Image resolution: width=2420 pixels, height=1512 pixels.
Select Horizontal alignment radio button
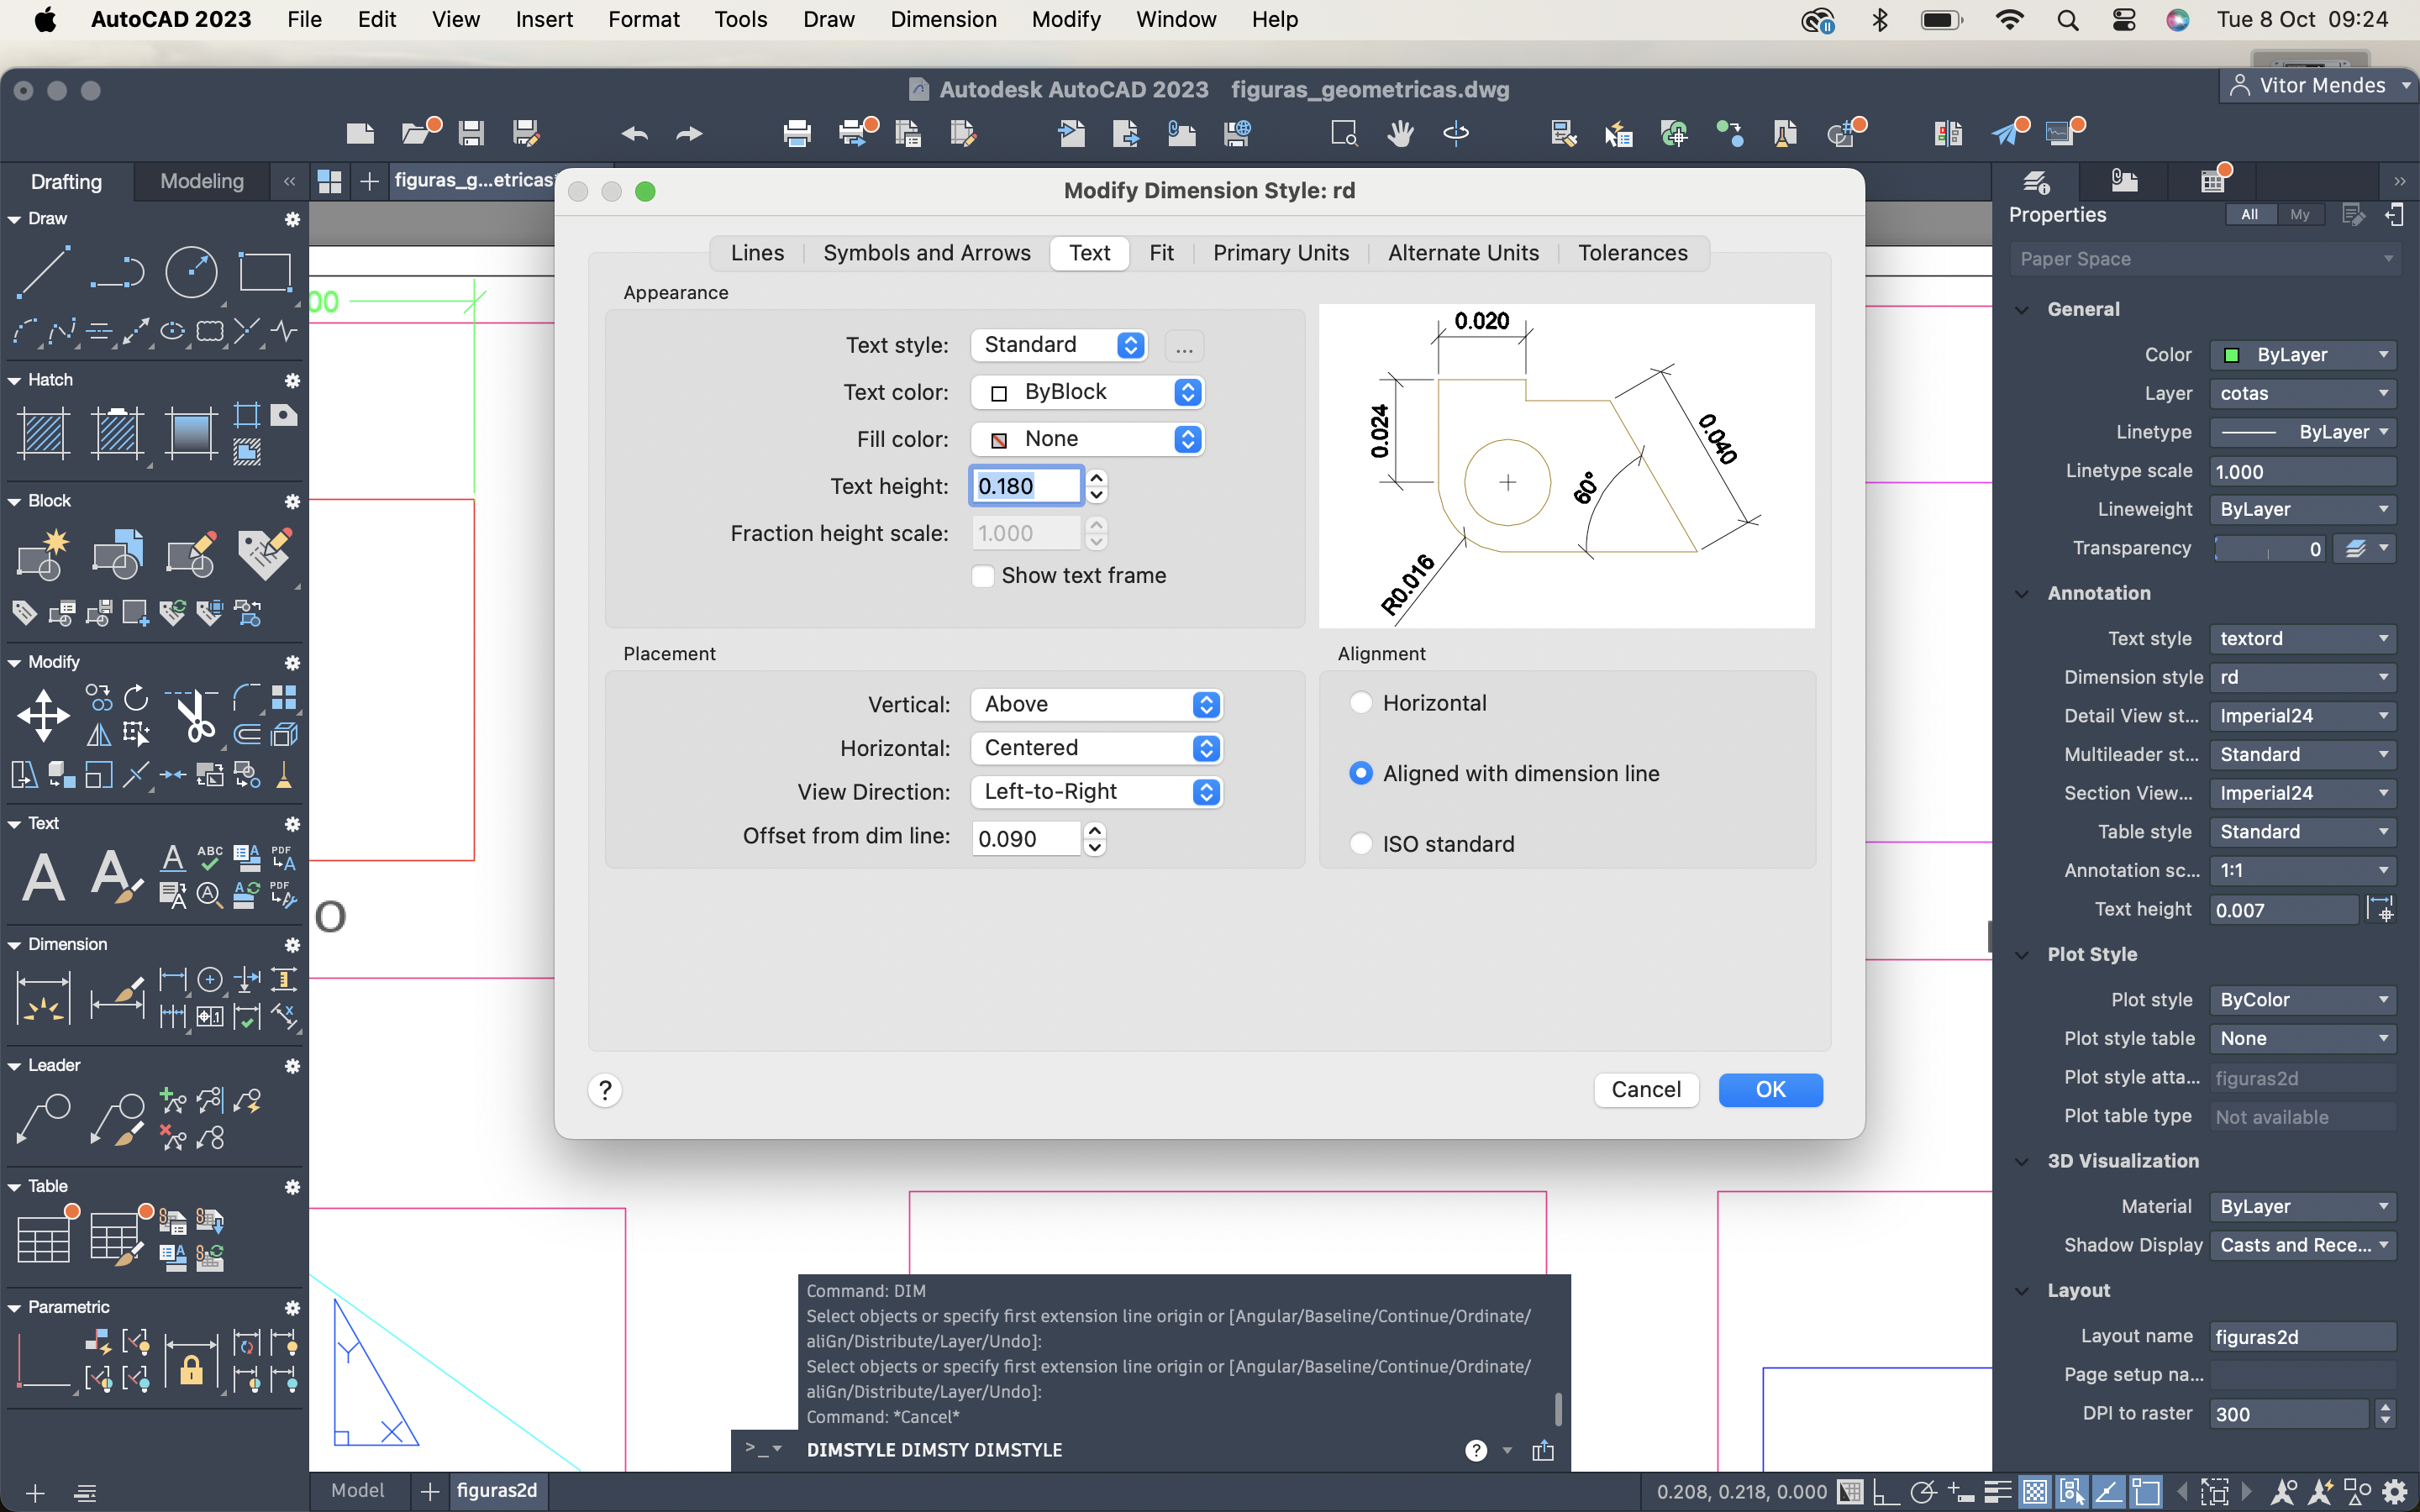click(1360, 703)
